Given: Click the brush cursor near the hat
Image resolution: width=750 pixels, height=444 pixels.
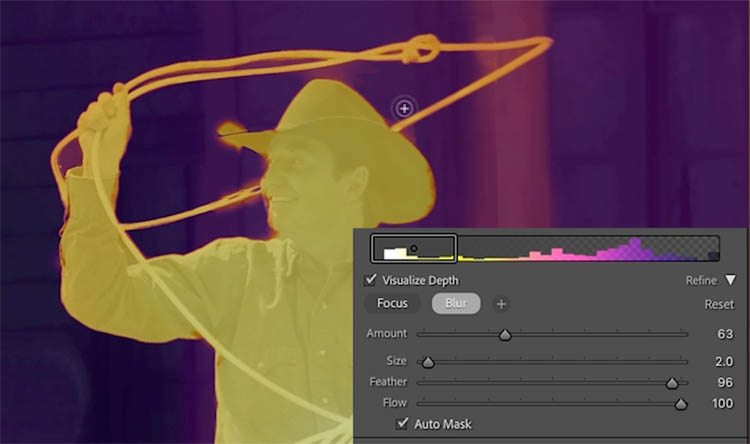Looking at the screenshot, I should [404, 108].
